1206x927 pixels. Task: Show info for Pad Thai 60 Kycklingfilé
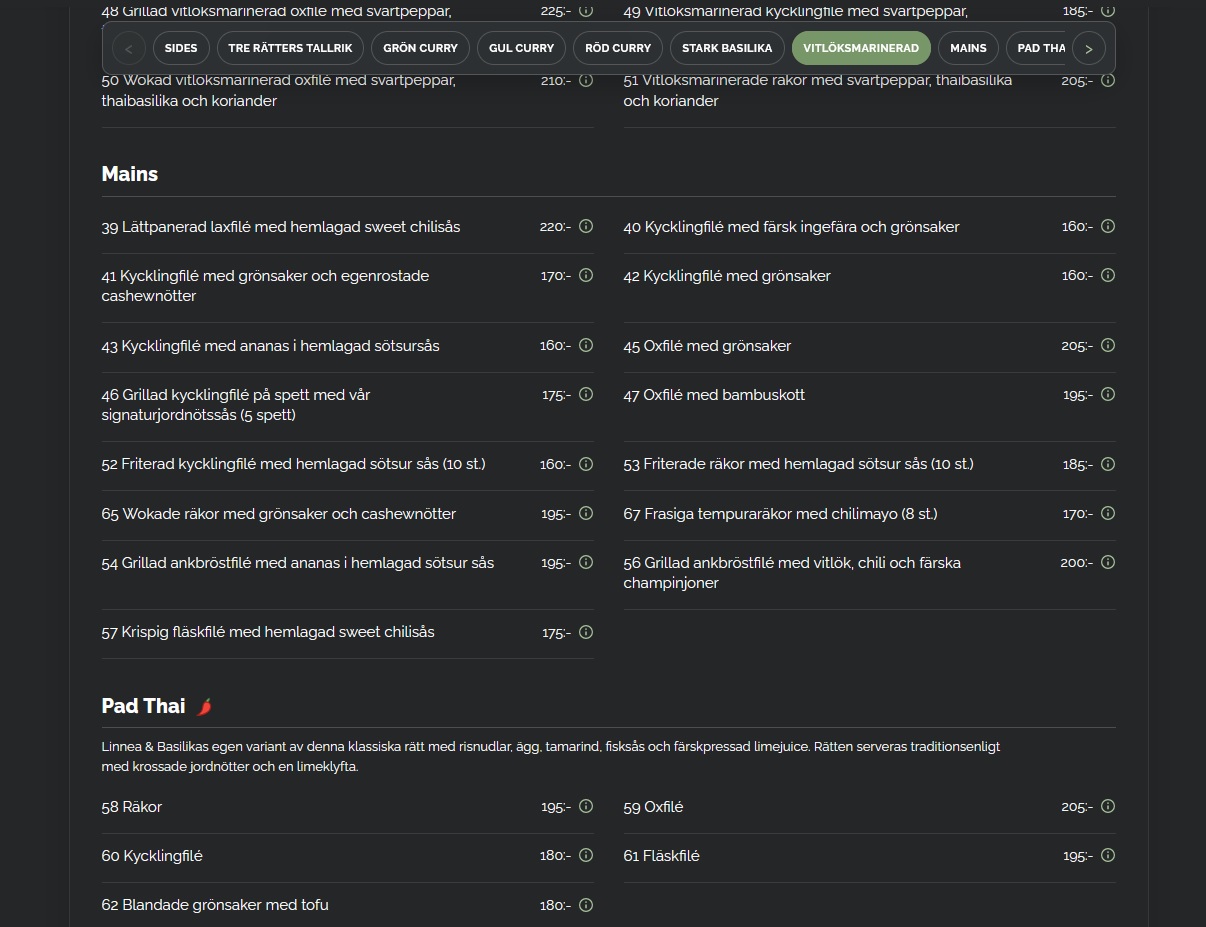coord(586,856)
